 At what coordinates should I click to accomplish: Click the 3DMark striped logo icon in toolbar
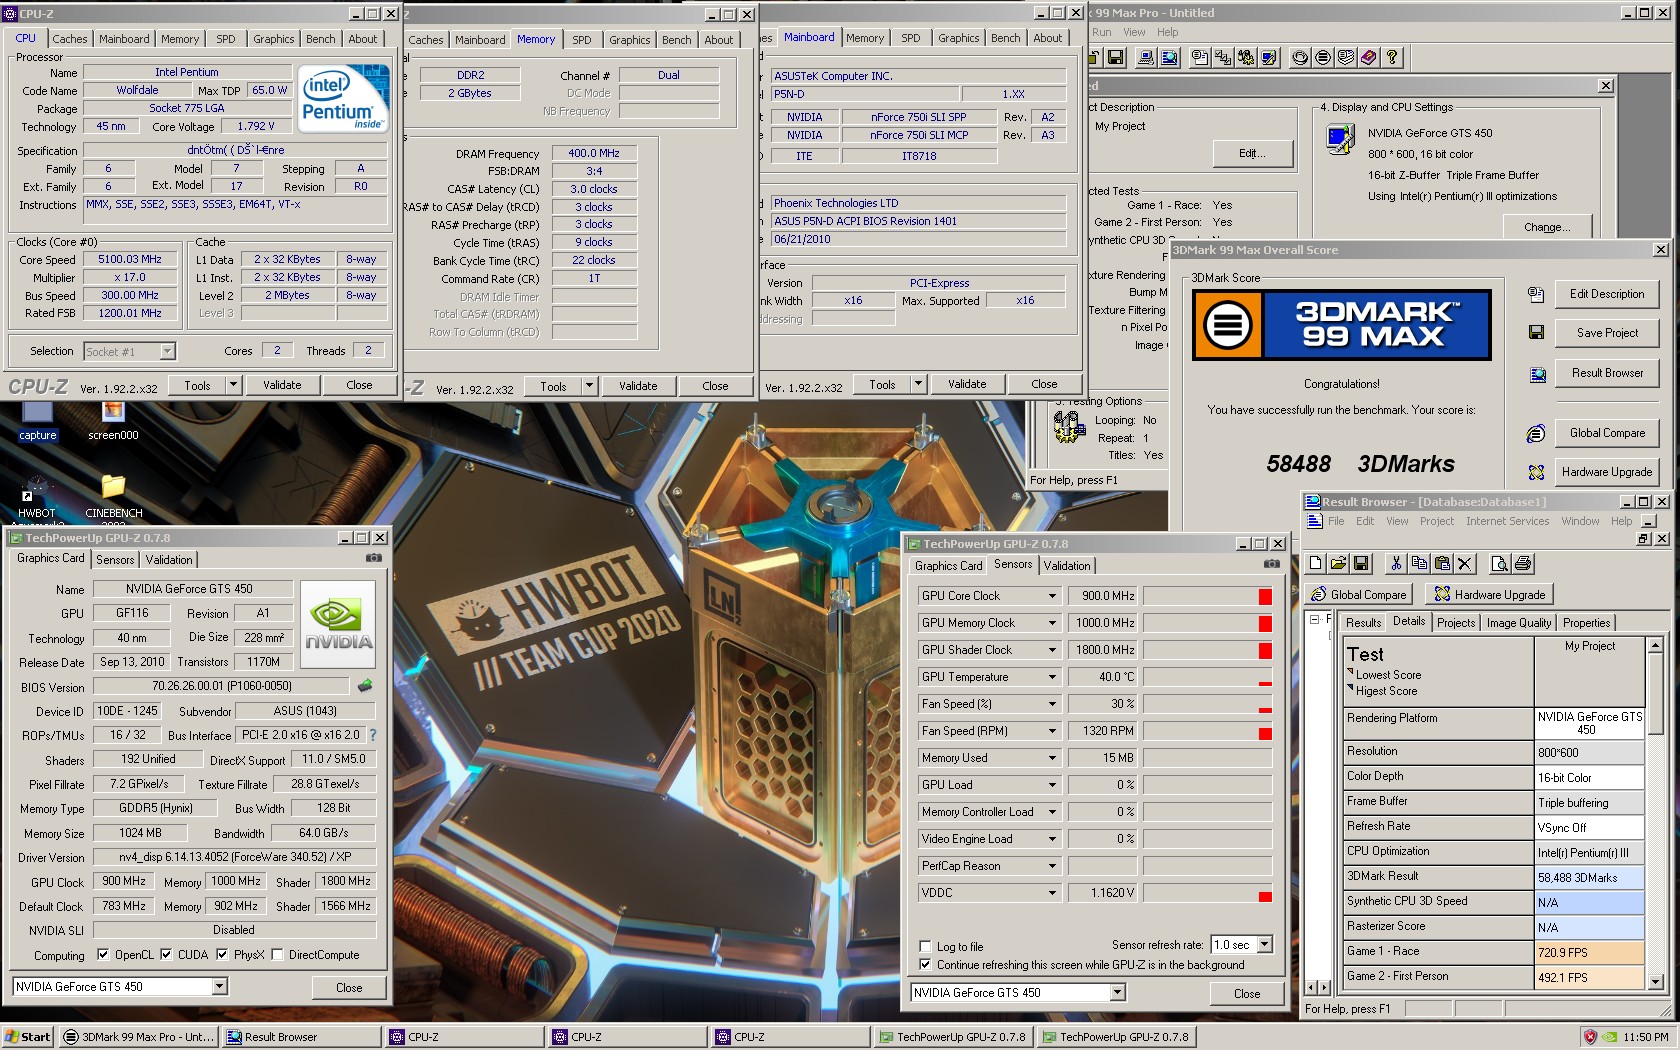[x=1323, y=58]
